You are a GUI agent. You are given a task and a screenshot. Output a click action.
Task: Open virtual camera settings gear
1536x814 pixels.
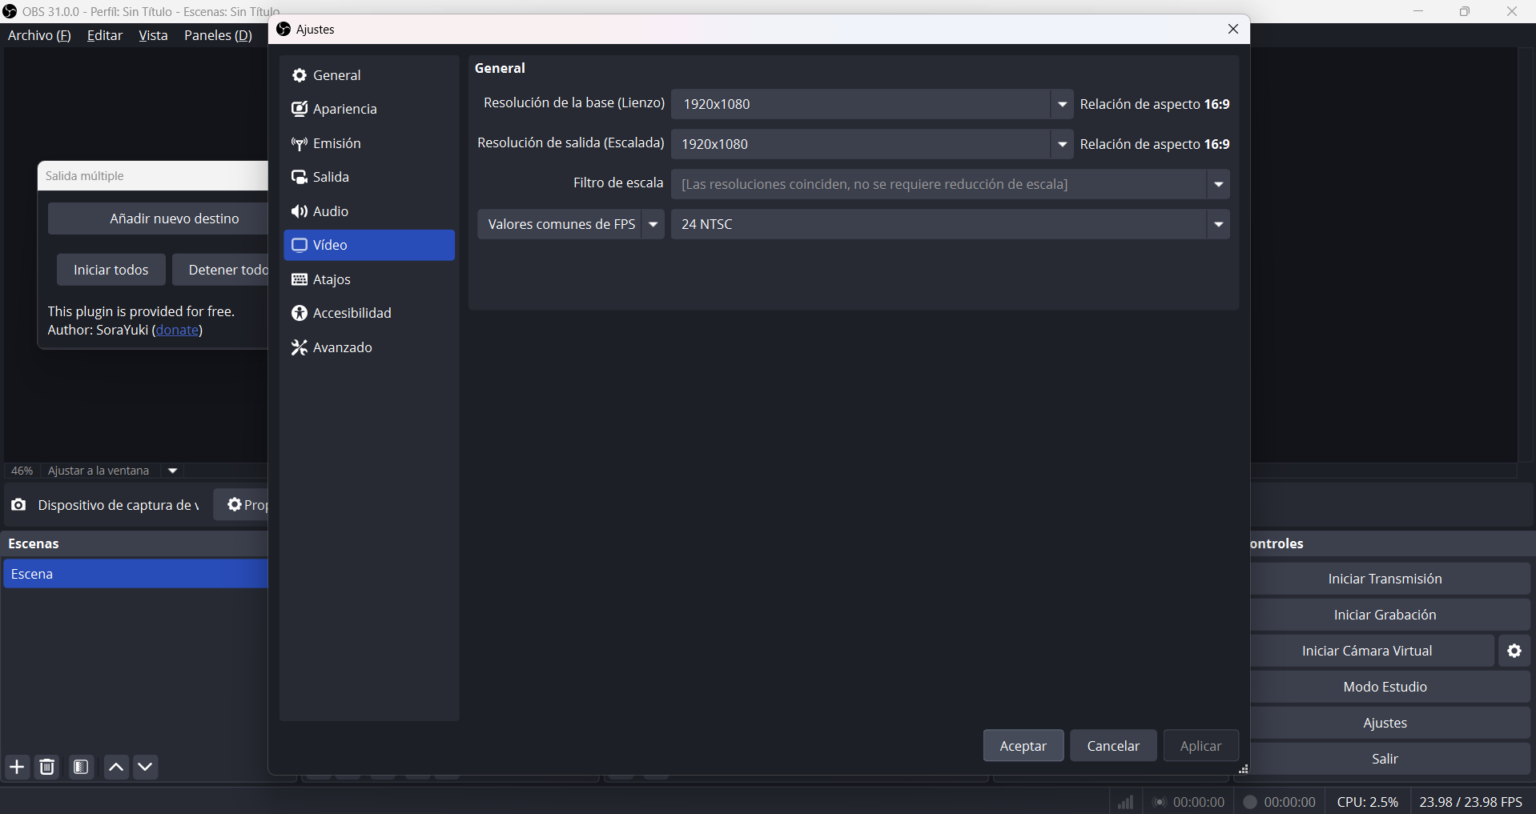pos(1514,651)
